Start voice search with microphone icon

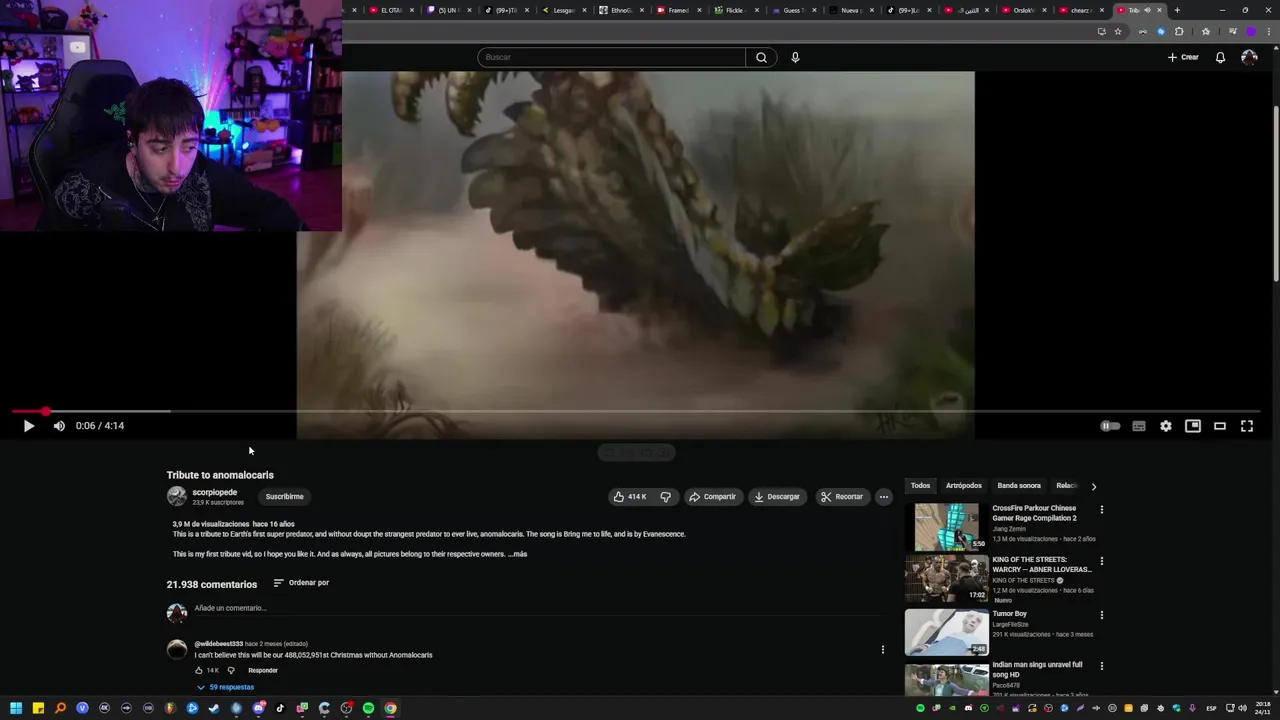click(795, 57)
